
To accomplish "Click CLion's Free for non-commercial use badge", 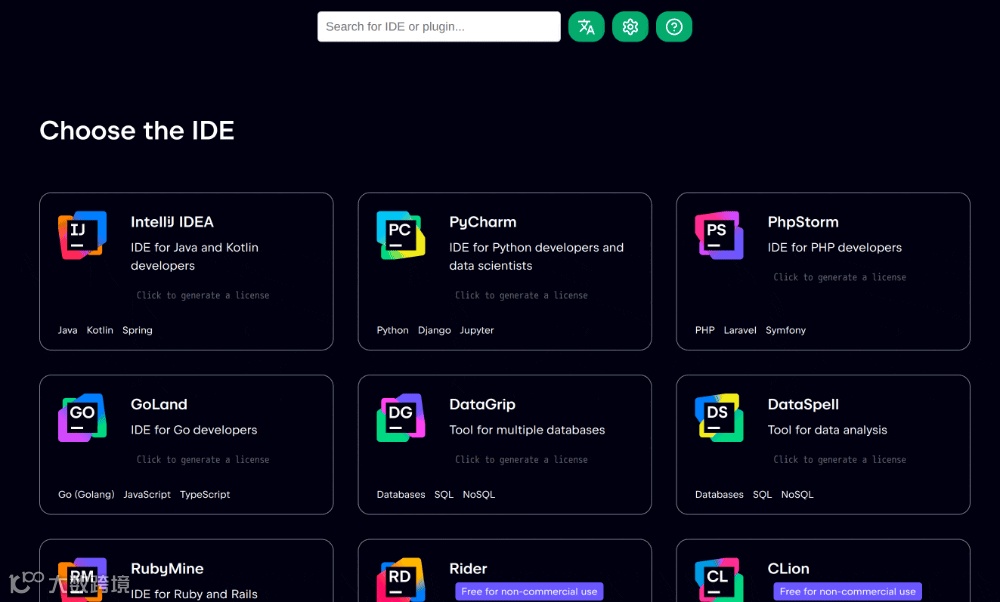I will pos(848,592).
